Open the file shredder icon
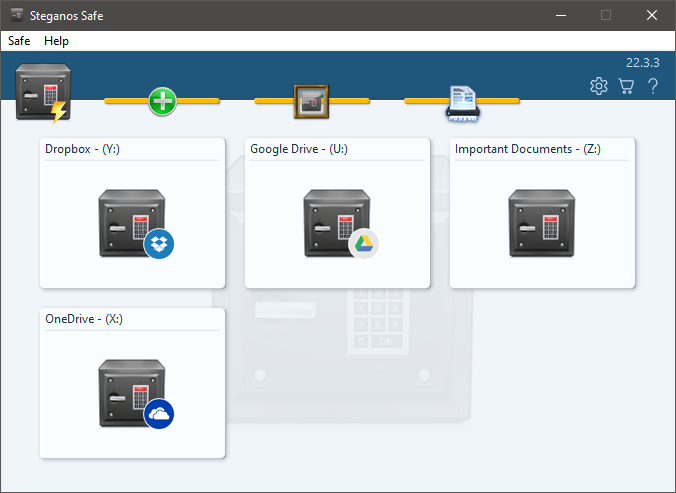Viewport: 676px width, 493px height. coord(461,103)
